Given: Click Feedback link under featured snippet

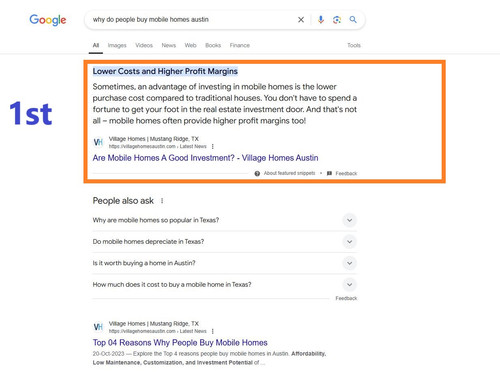Looking at the screenshot, I should 346,173.
